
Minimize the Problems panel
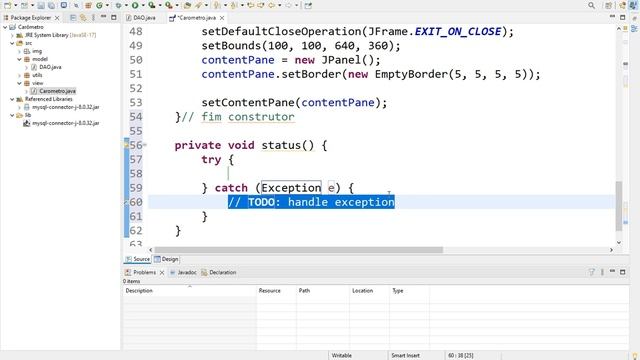coord(612,271)
